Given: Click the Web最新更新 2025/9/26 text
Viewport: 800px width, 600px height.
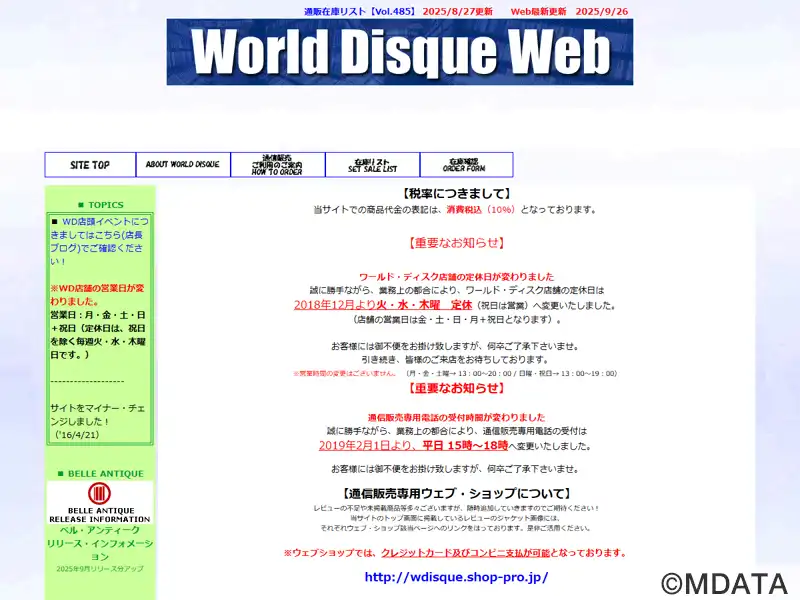Looking at the screenshot, I should pos(569,12).
